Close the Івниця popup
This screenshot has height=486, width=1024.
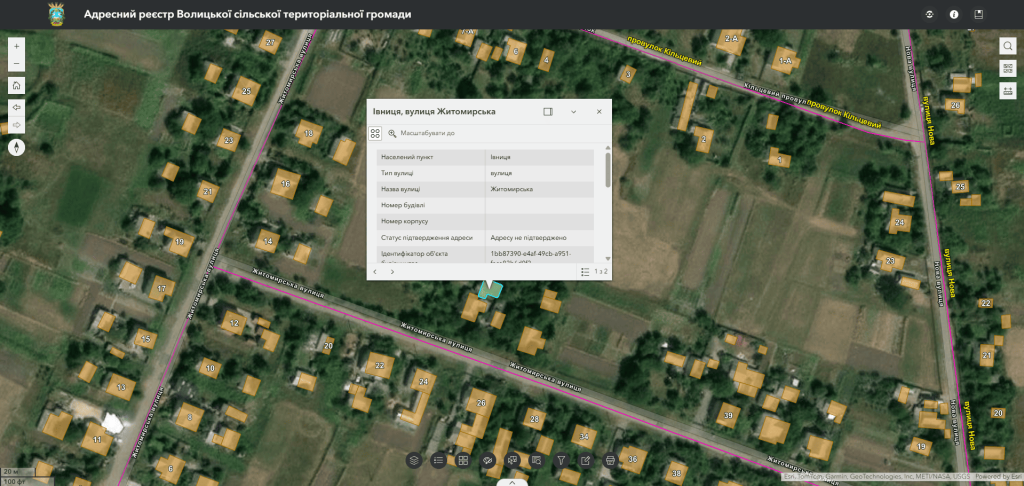[599, 112]
